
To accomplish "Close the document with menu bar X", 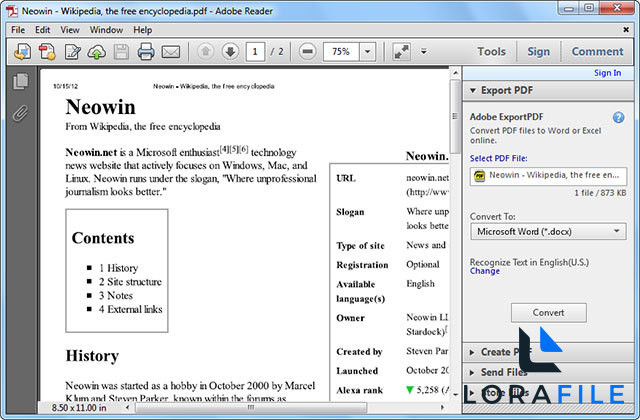I will pos(626,29).
